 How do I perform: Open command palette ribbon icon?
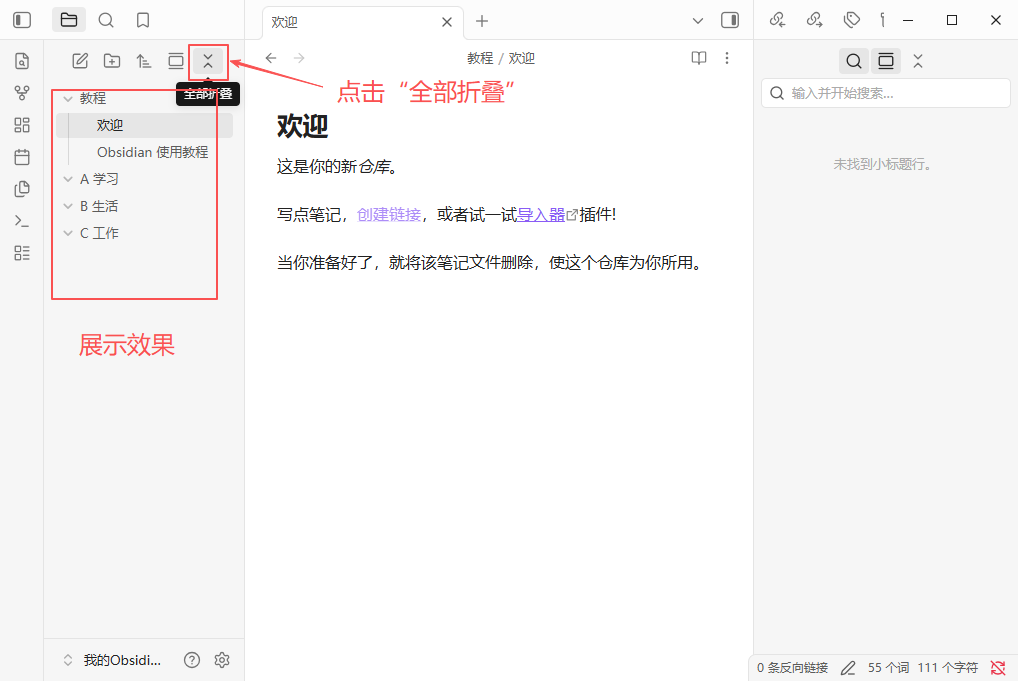tap(22, 221)
